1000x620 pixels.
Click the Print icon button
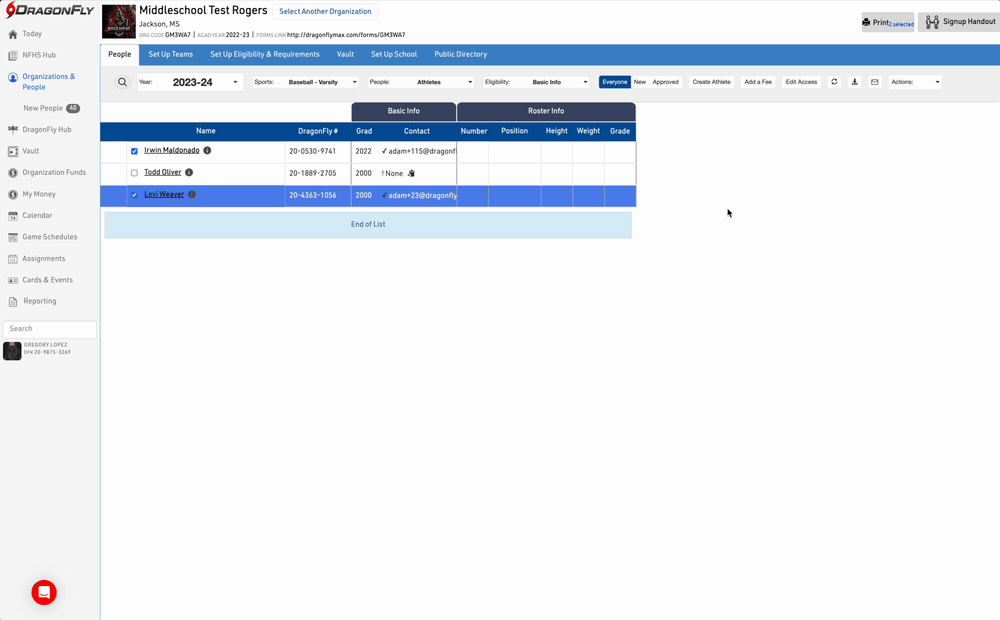point(887,22)
